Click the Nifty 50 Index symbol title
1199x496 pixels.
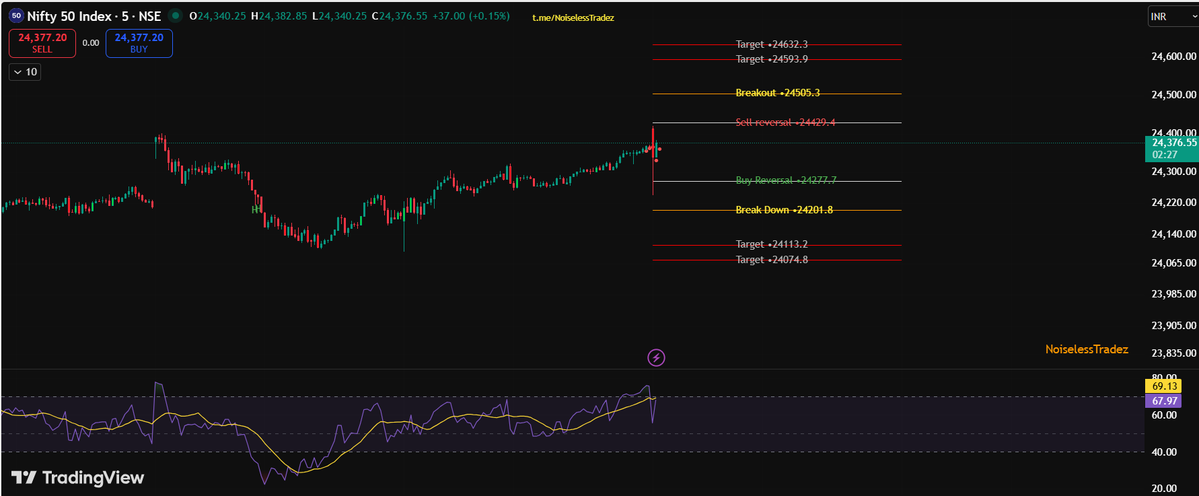click(94, 15)
